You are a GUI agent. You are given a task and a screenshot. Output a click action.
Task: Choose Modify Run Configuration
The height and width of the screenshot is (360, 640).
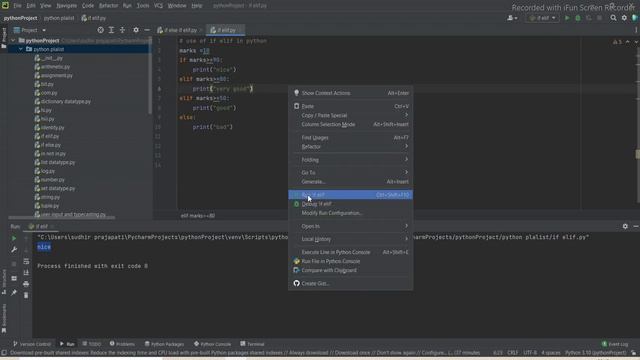[351, 213]
